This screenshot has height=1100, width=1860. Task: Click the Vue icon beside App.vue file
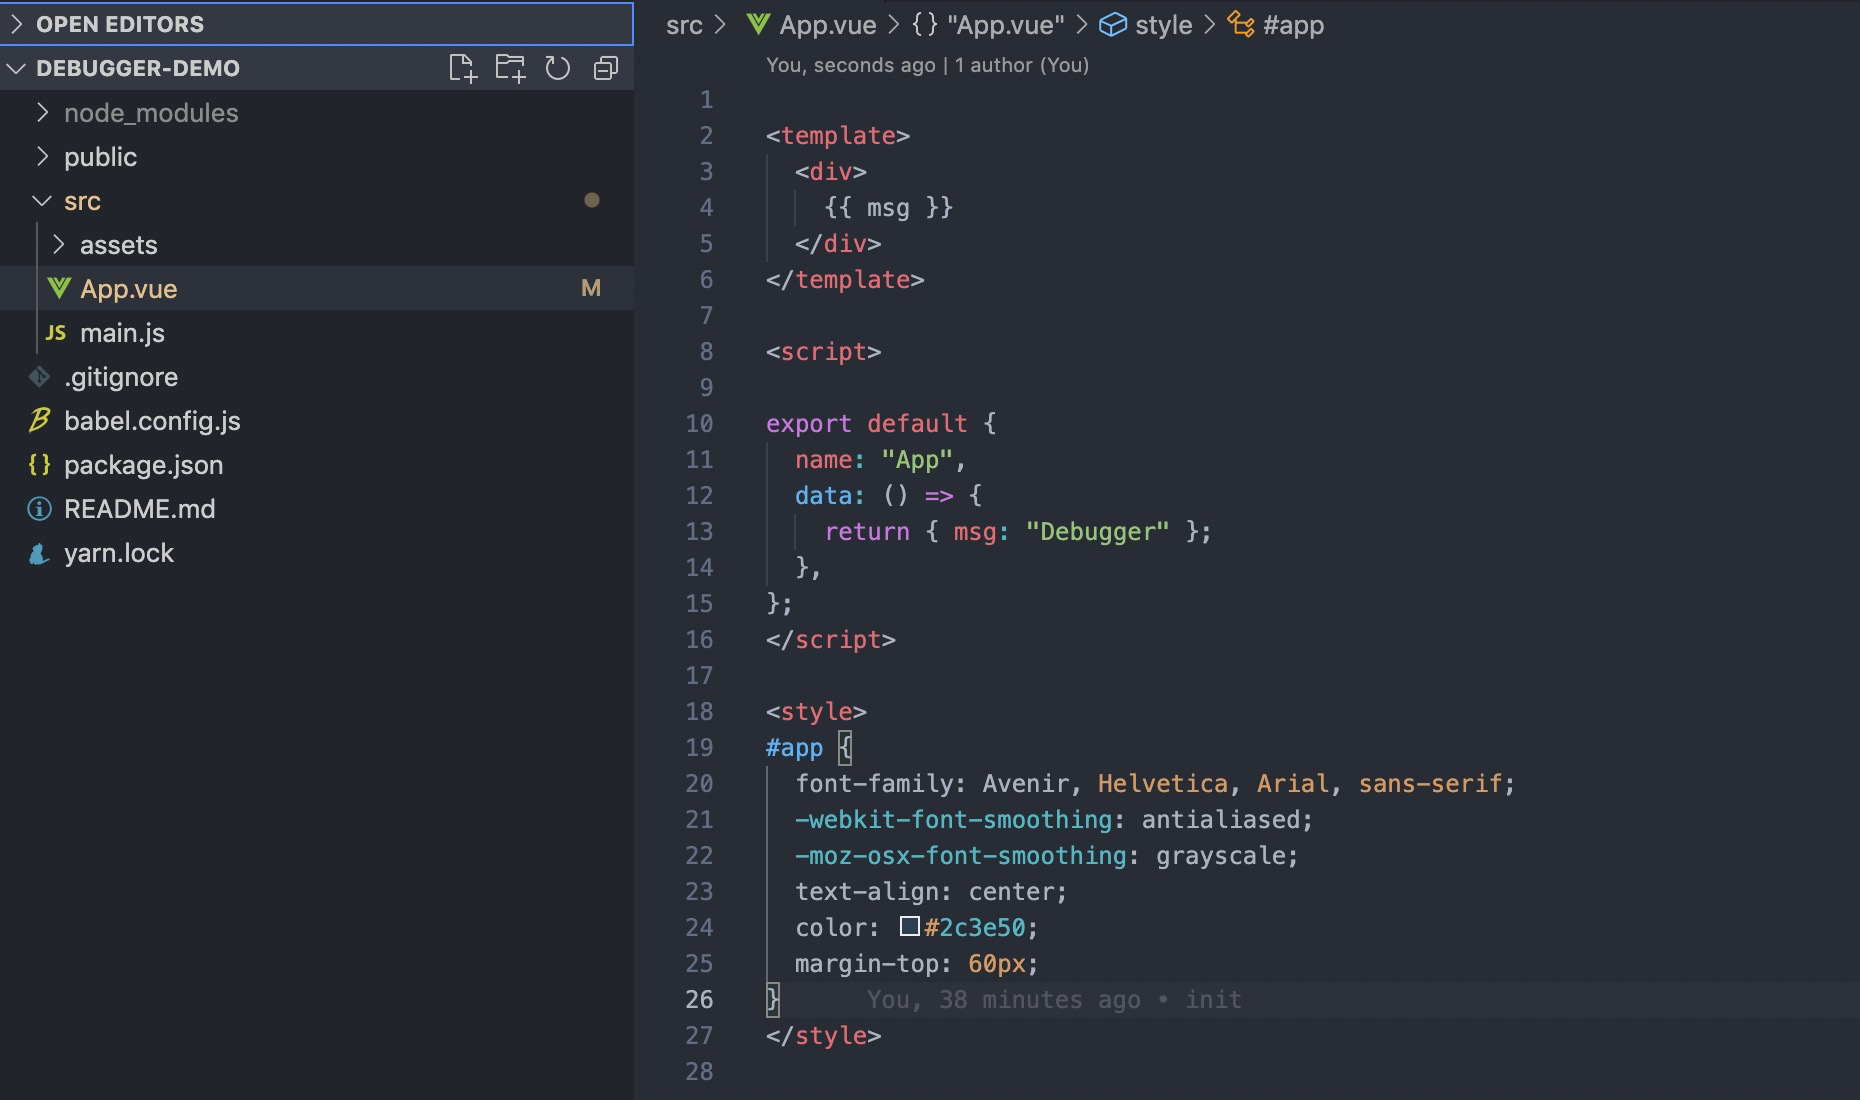59,289
